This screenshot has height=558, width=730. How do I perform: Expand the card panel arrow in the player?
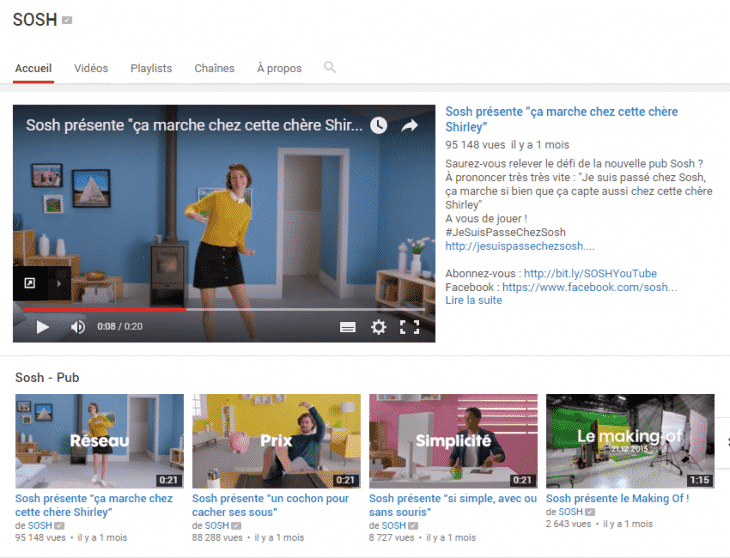(58, 284)
